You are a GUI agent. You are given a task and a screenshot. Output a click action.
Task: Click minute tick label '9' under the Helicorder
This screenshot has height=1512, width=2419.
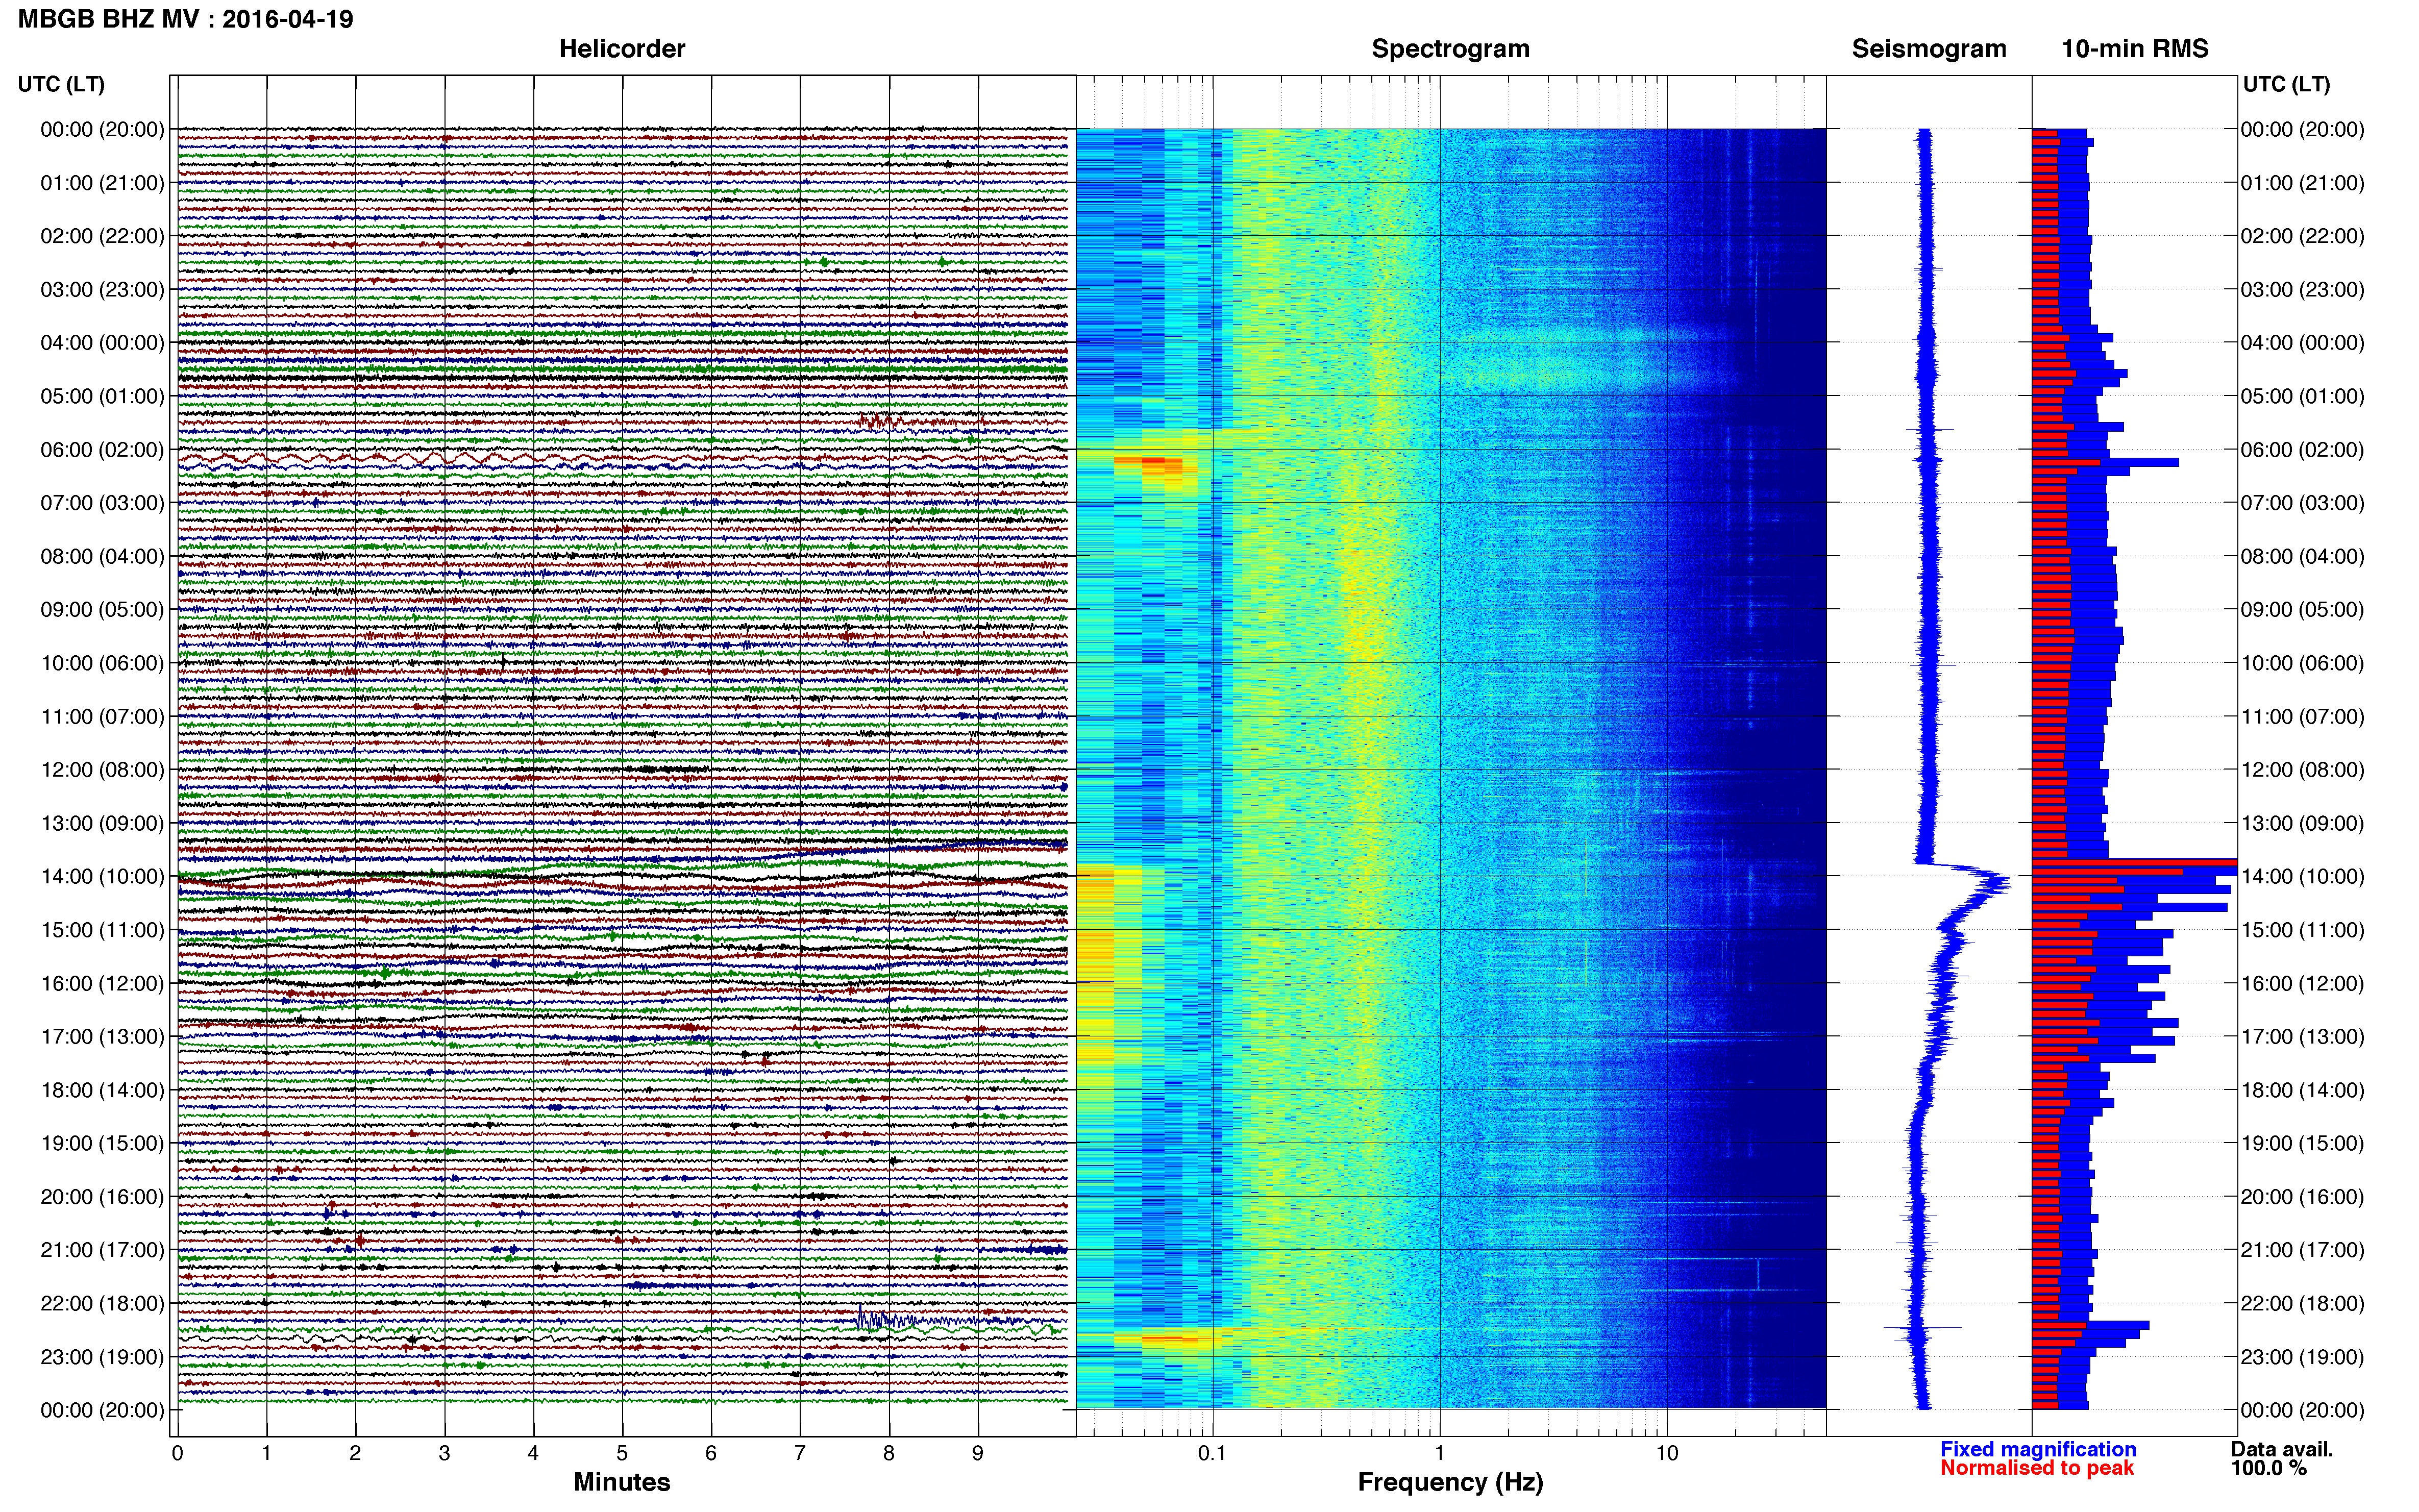pyautogui.click(x=978, y=1453)
